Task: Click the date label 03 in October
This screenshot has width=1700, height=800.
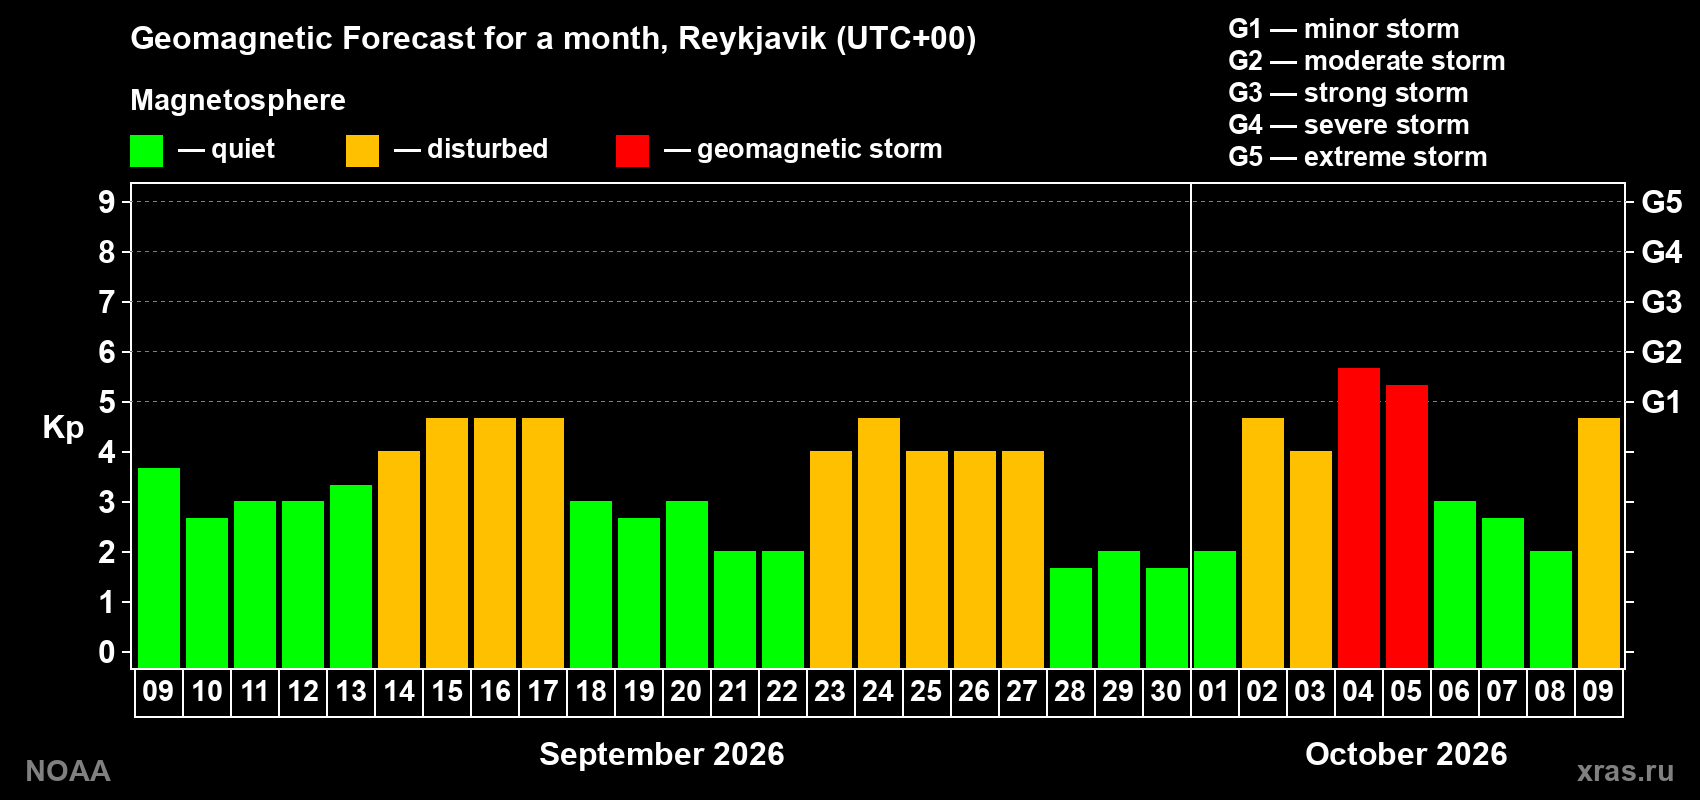Action: (x=1310, y=692)
